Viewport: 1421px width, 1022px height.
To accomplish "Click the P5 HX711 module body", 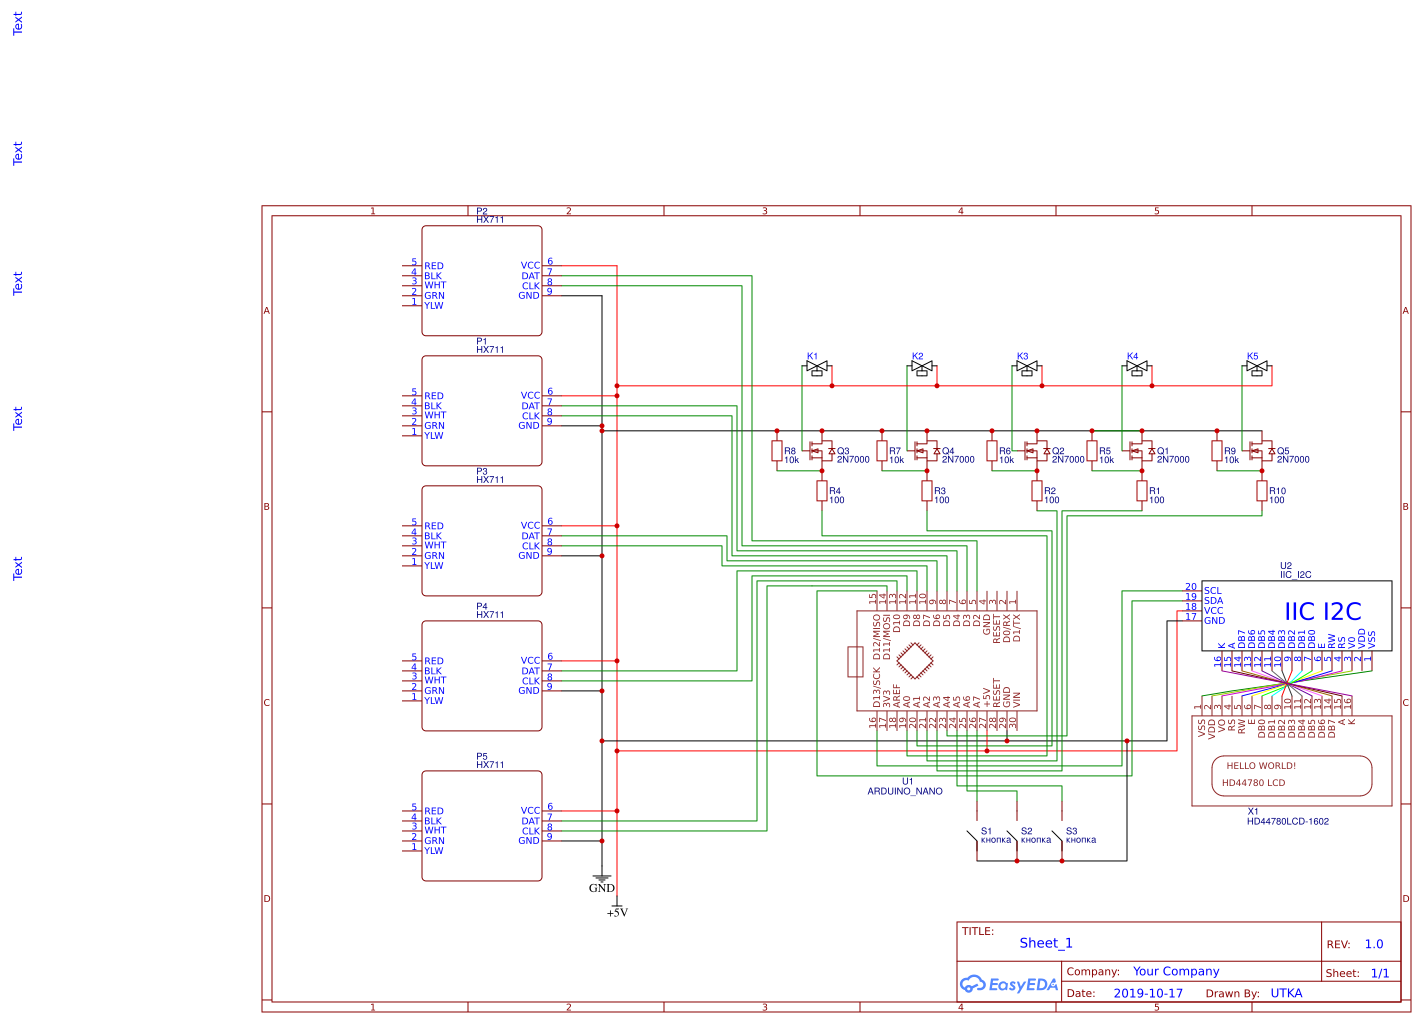I will coord(482,826).
